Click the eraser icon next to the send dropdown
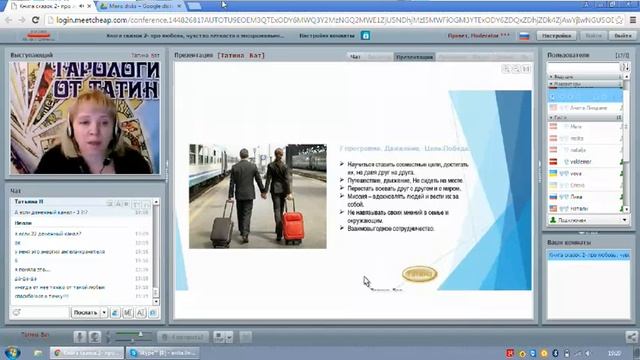 click(115, 313)
